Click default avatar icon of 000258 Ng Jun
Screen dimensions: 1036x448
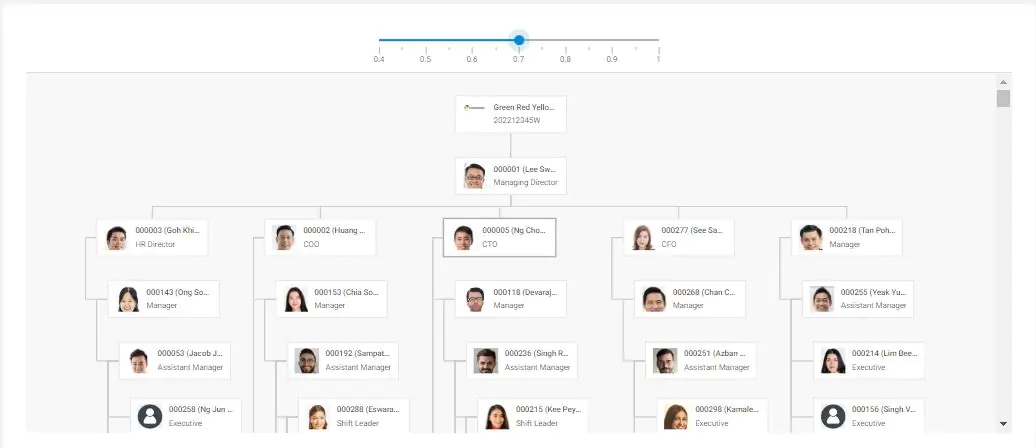150,416
